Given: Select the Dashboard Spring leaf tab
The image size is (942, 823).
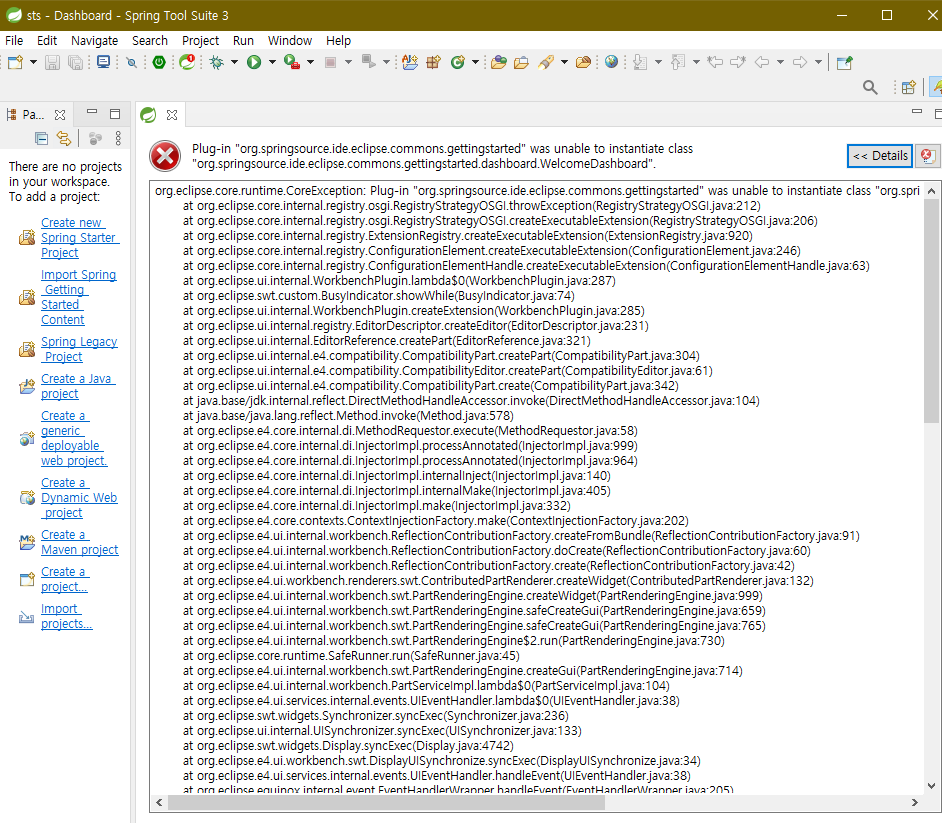Looking at the screenshot, I should pos(148,114).
